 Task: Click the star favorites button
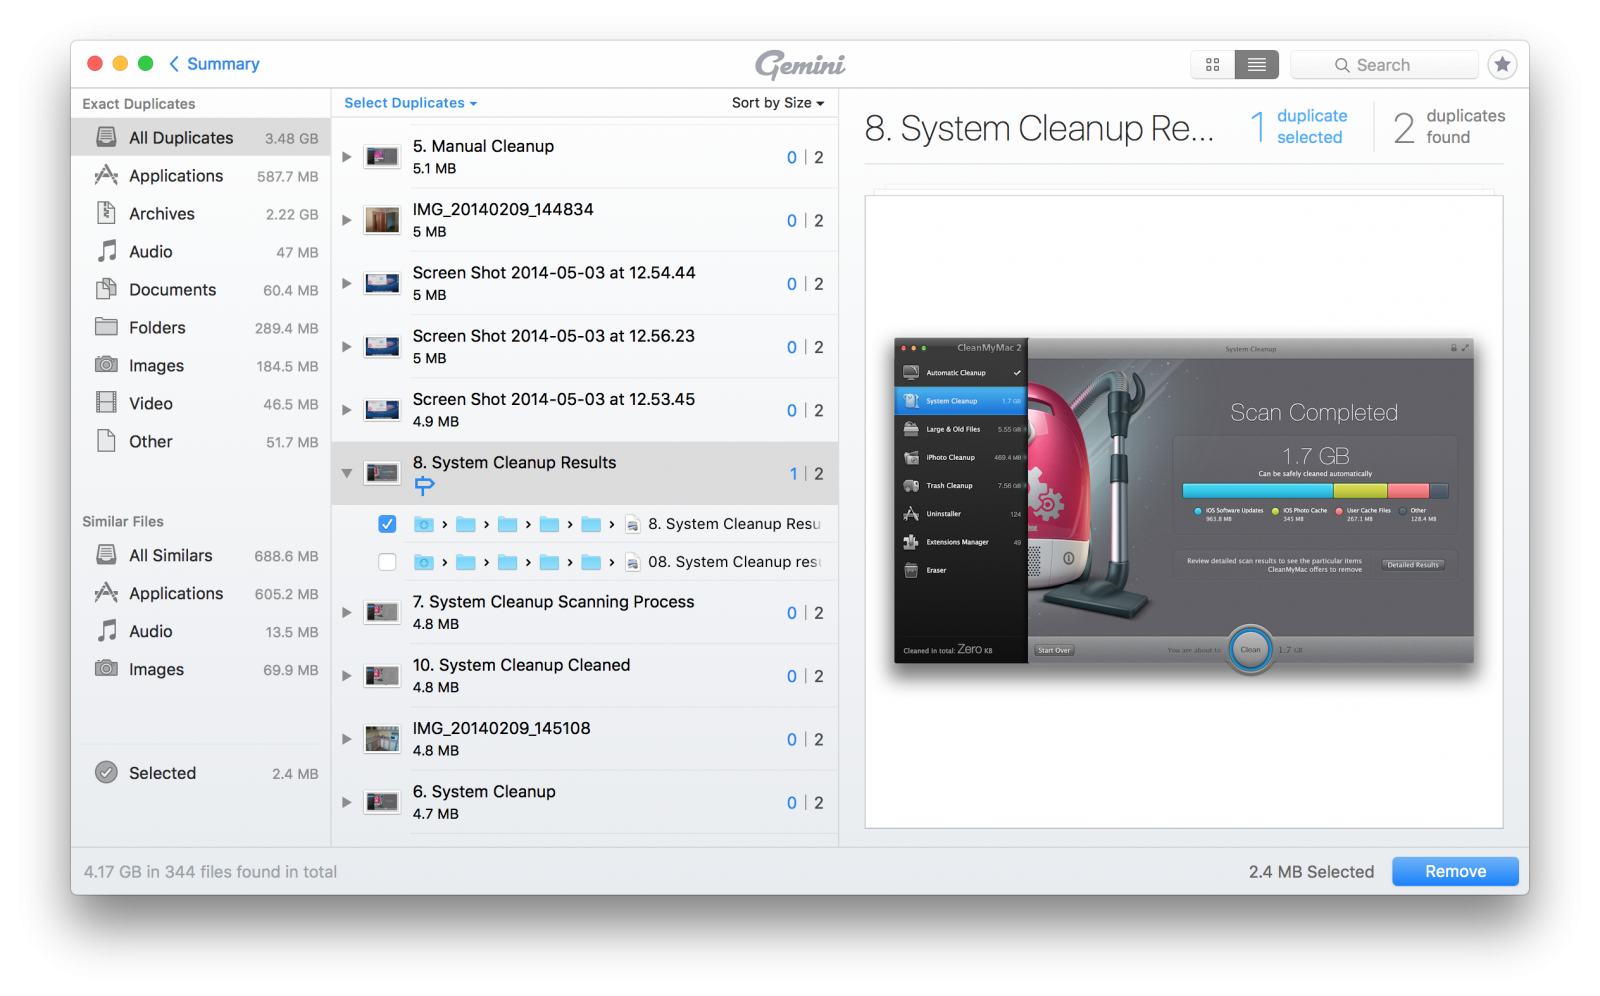point(1502,64)
